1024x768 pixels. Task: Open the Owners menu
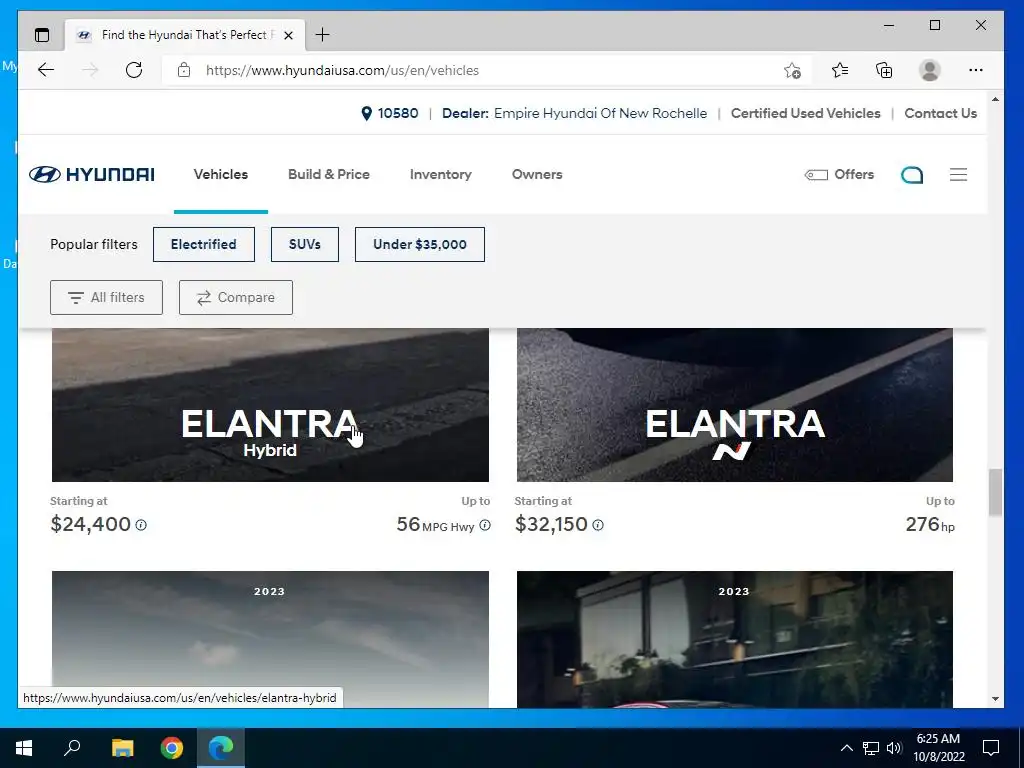(x=537, y=174)
